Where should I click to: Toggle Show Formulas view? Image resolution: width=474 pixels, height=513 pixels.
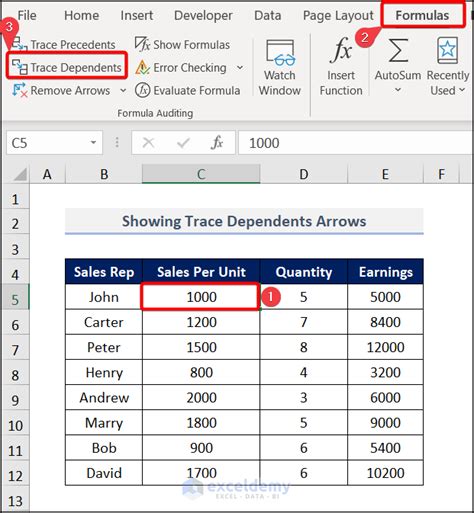182,45
